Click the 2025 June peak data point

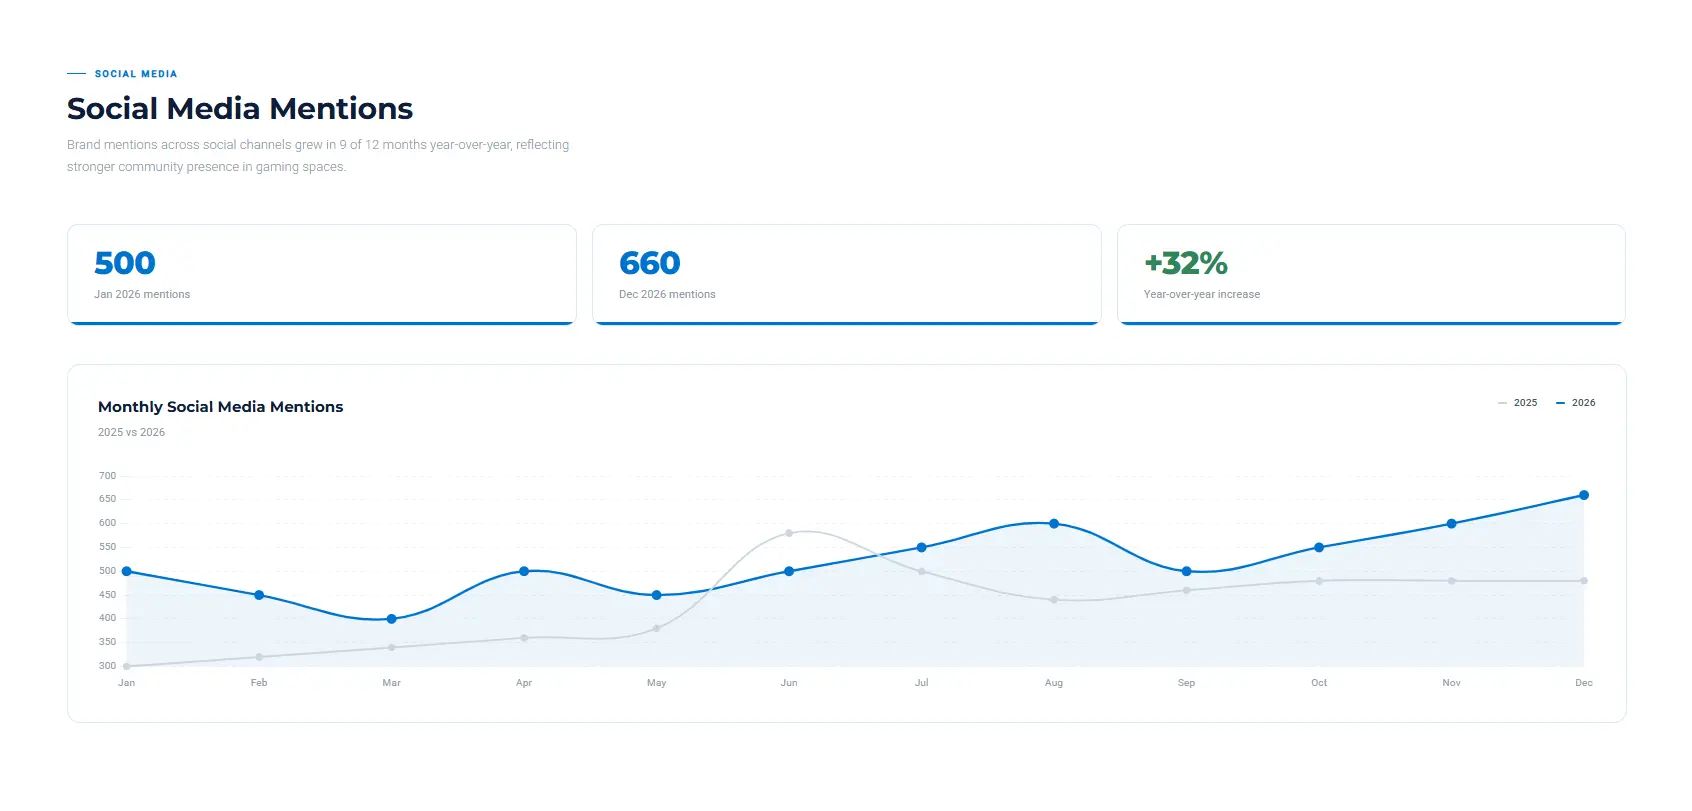coord(789,533)
